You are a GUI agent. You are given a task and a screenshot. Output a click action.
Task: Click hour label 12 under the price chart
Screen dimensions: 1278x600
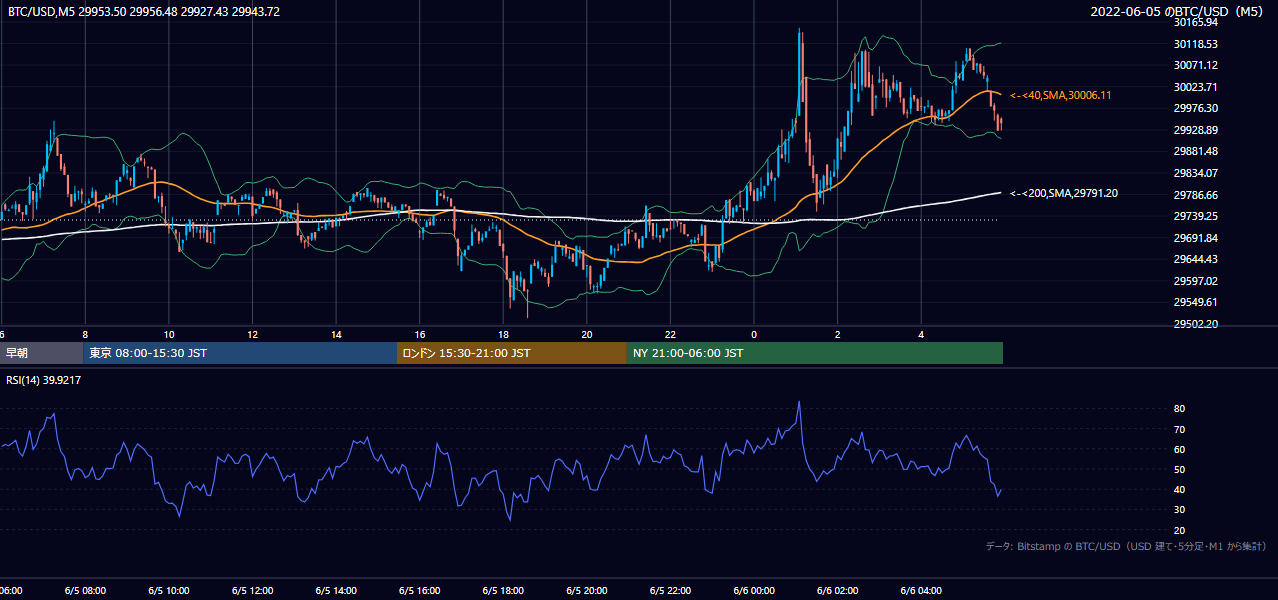[x=253, y=334]
